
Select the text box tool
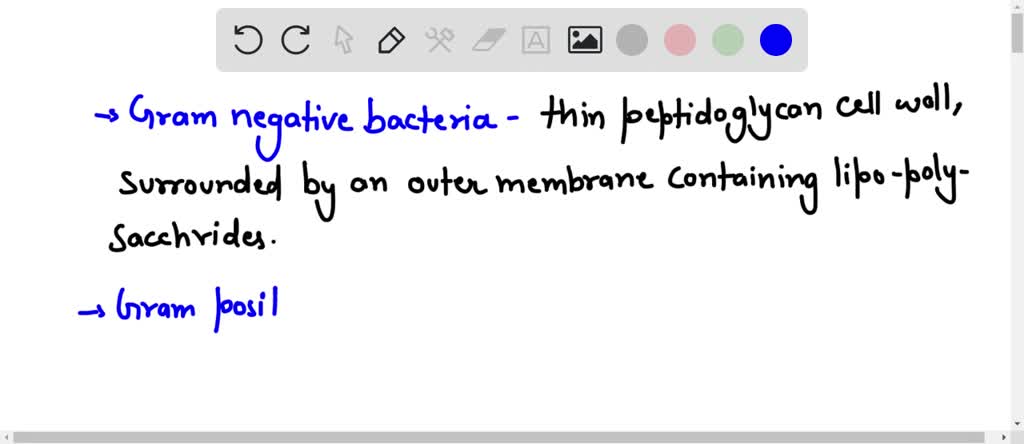[x=536, y=40]
